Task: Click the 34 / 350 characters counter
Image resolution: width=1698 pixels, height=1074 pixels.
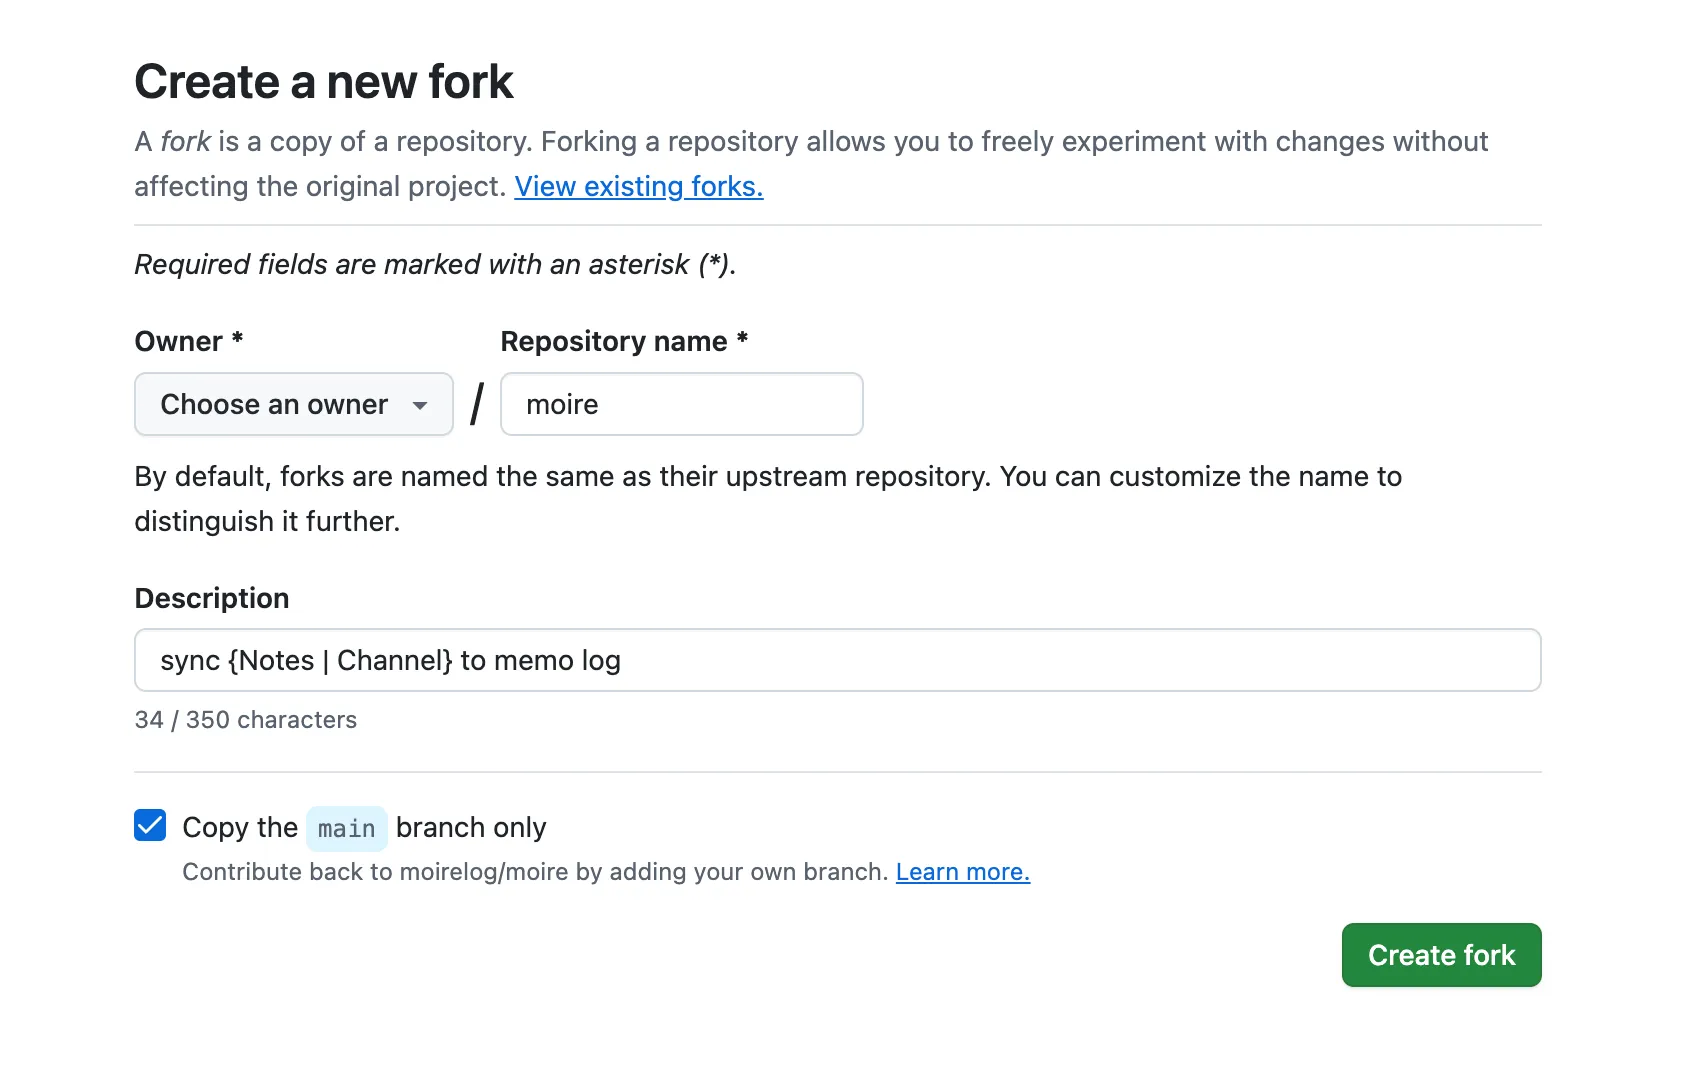Action: 245,720
